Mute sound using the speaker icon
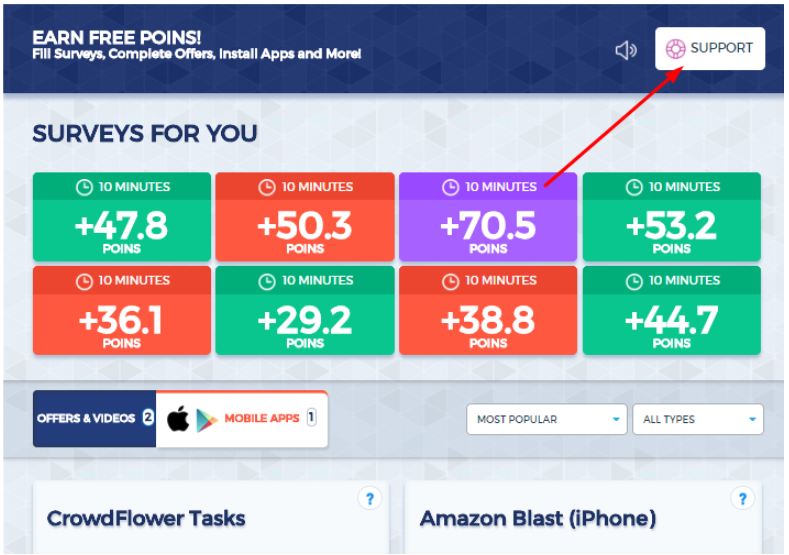 [x=625, y=50]
